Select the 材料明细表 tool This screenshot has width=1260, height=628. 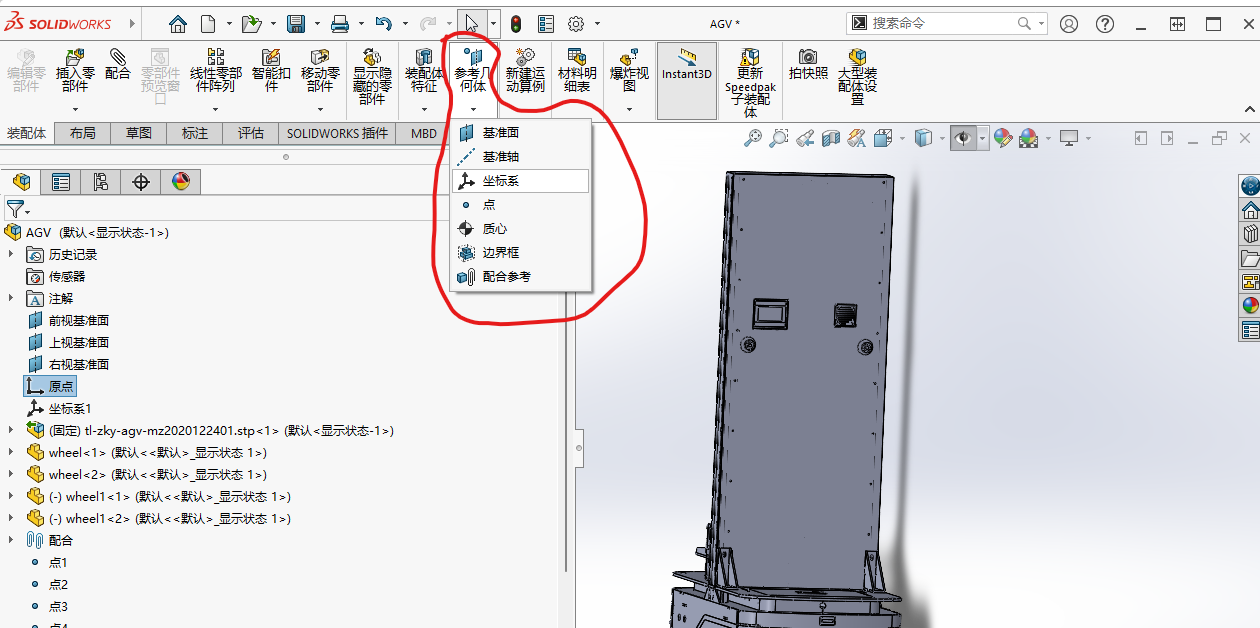pos(578,70)
